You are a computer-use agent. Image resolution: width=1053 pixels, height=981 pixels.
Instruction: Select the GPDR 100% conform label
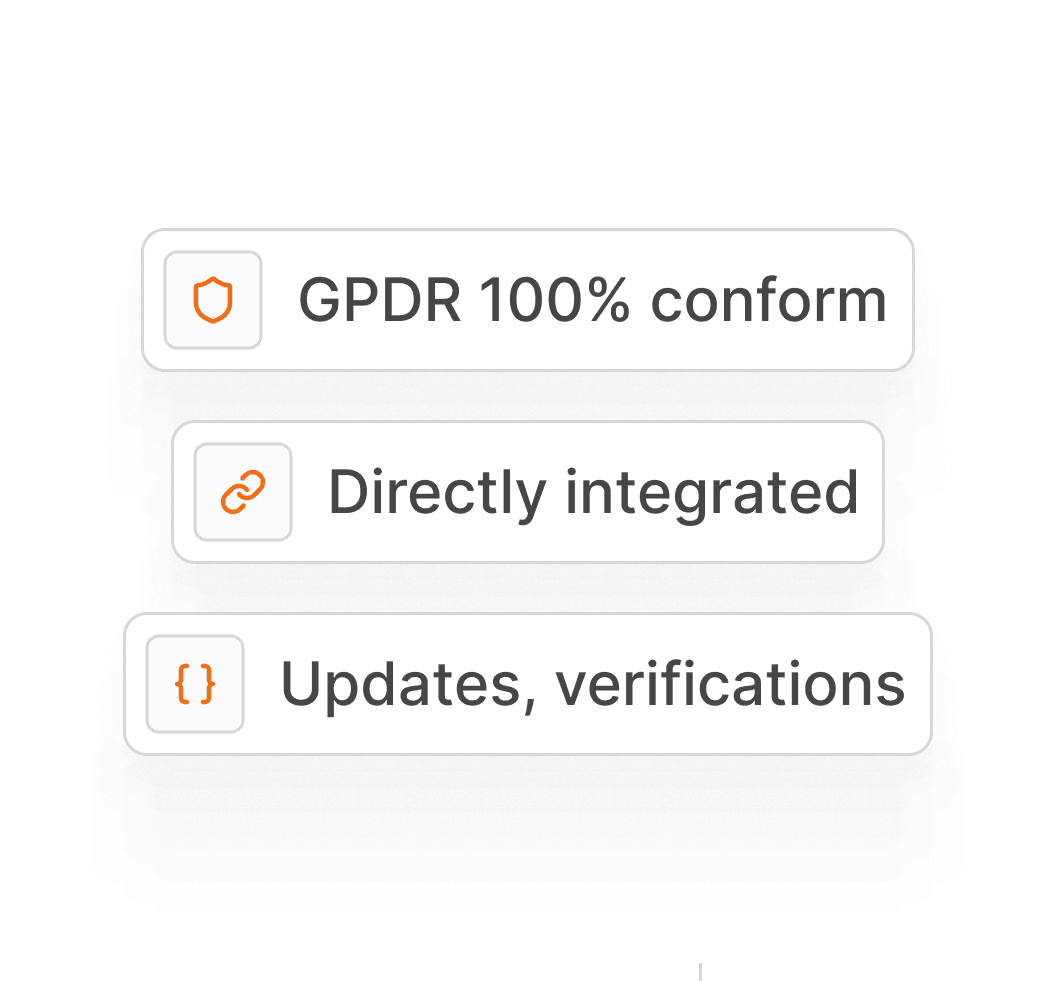tap(592, 299)
